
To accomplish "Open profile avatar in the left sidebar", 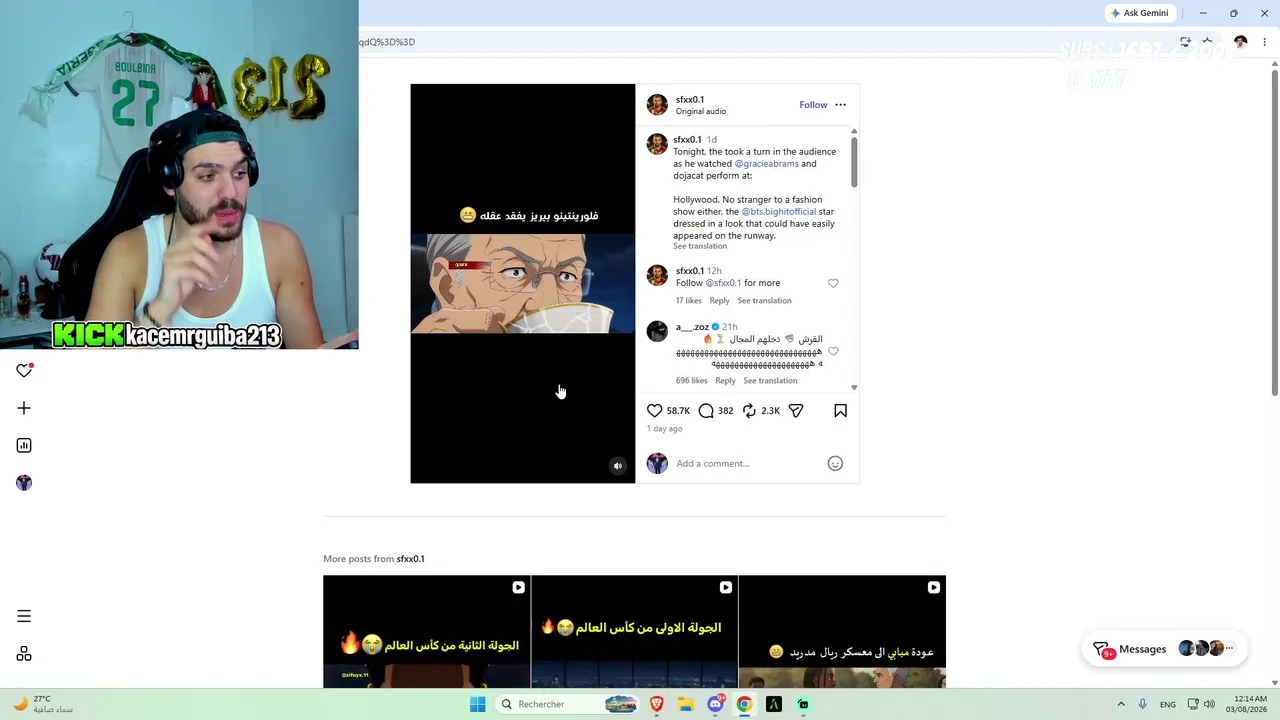I will pyautogui.click(x=24, y=483).
